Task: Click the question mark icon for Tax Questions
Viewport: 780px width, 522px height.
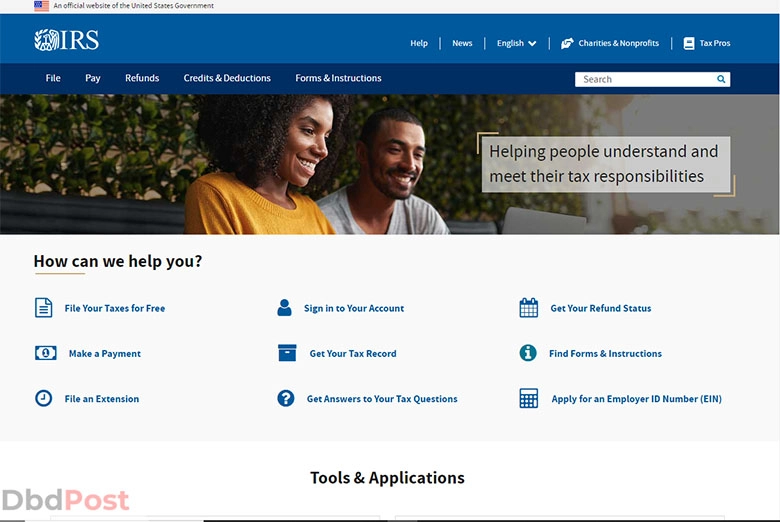Action: (286, 398)
